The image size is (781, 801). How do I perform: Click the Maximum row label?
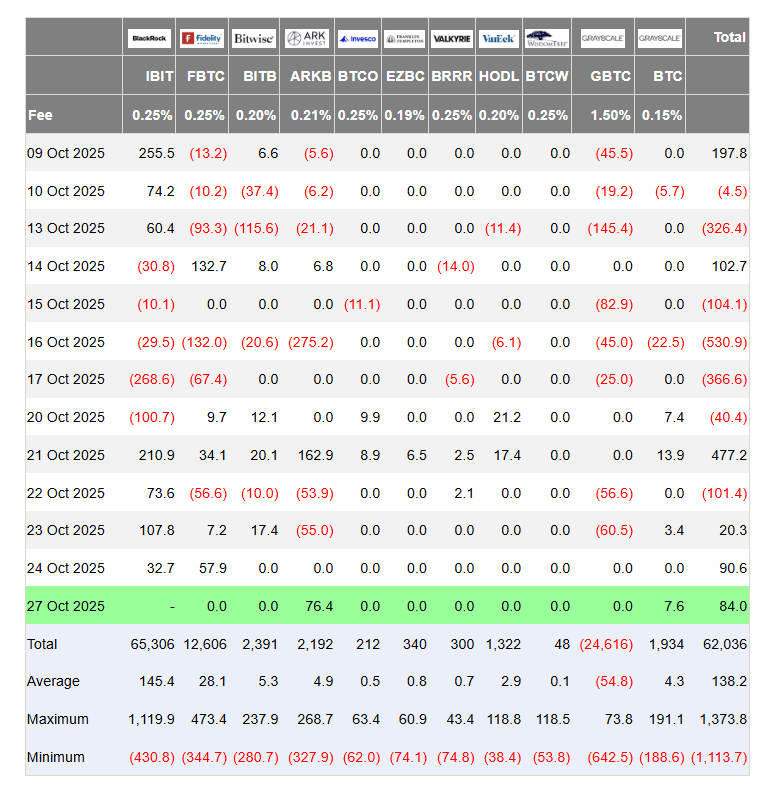click(x=58, y=719)
